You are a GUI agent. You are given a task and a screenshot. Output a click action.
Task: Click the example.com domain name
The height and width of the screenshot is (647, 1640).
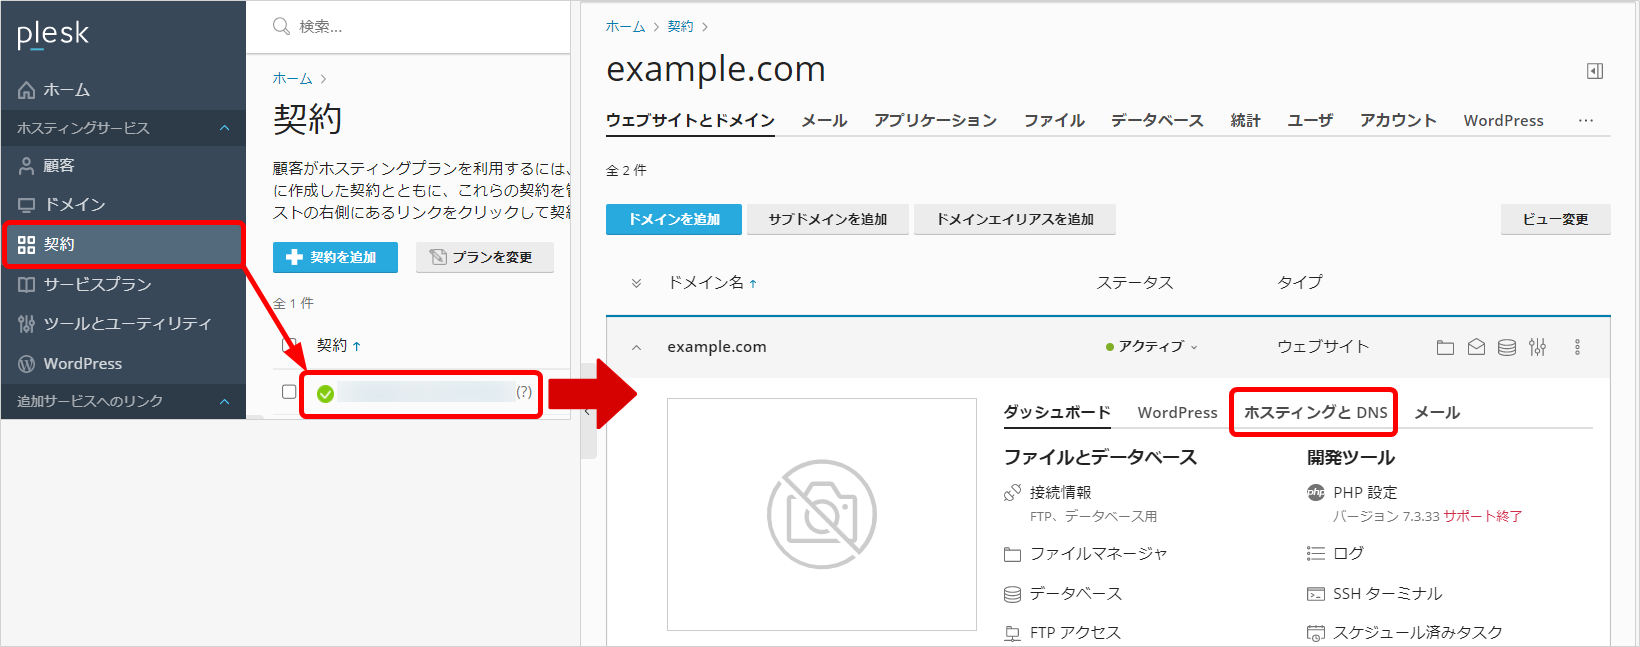[x=717, y=347]
